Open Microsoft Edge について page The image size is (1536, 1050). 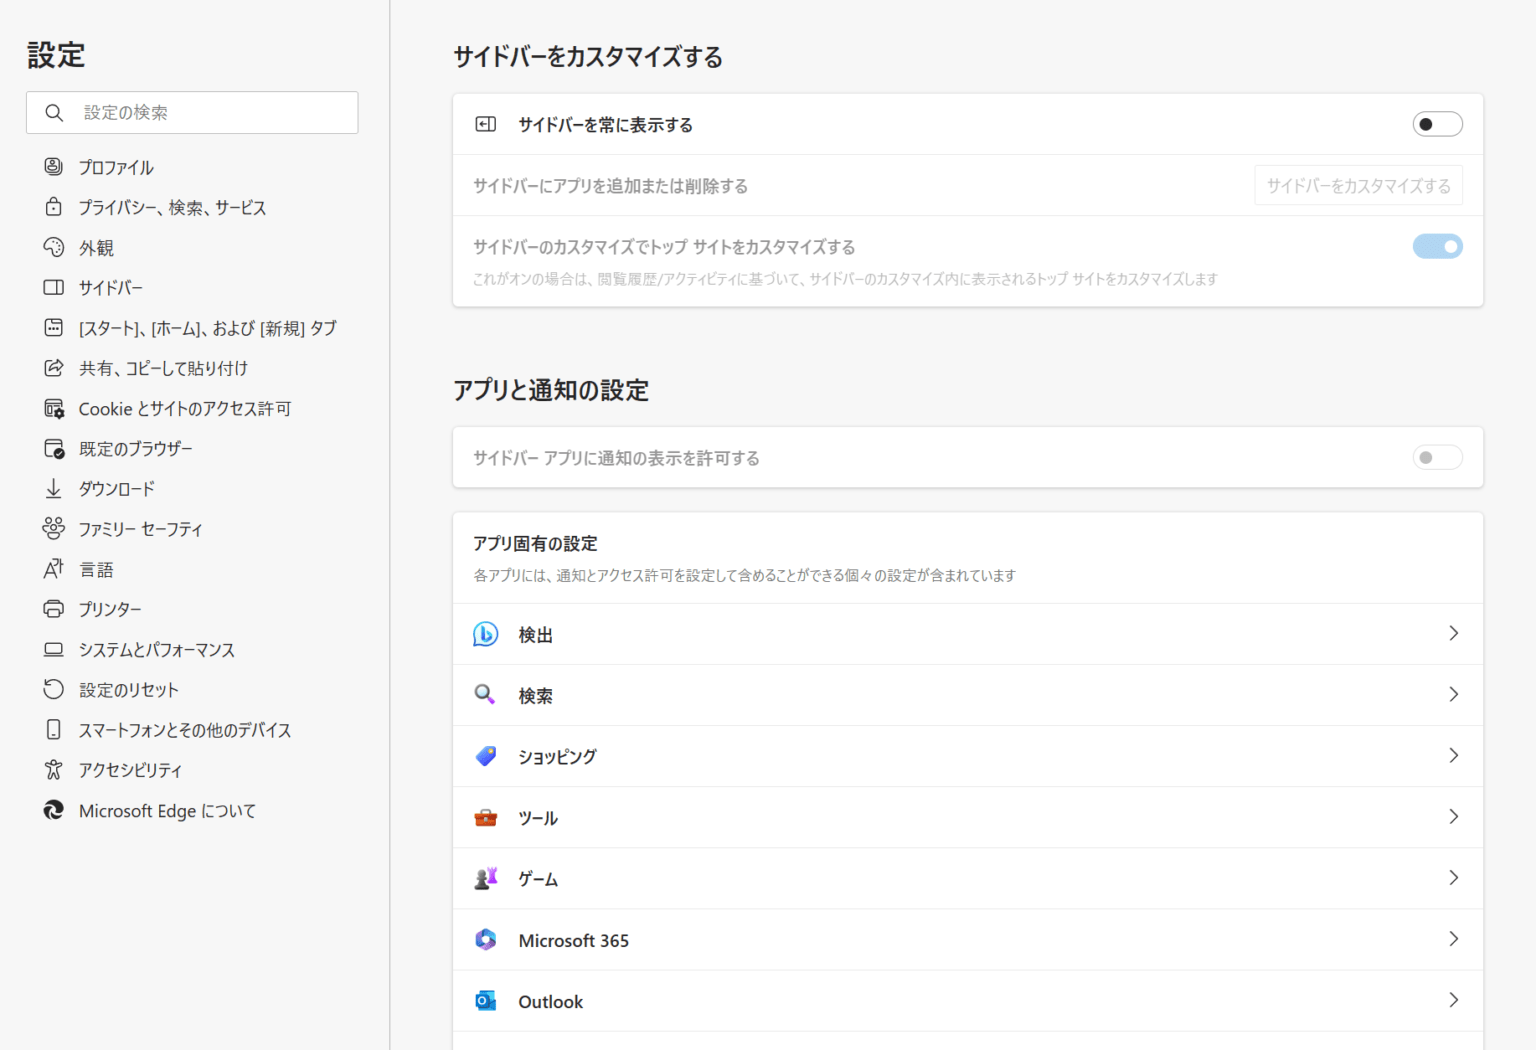tap(166, 810)
